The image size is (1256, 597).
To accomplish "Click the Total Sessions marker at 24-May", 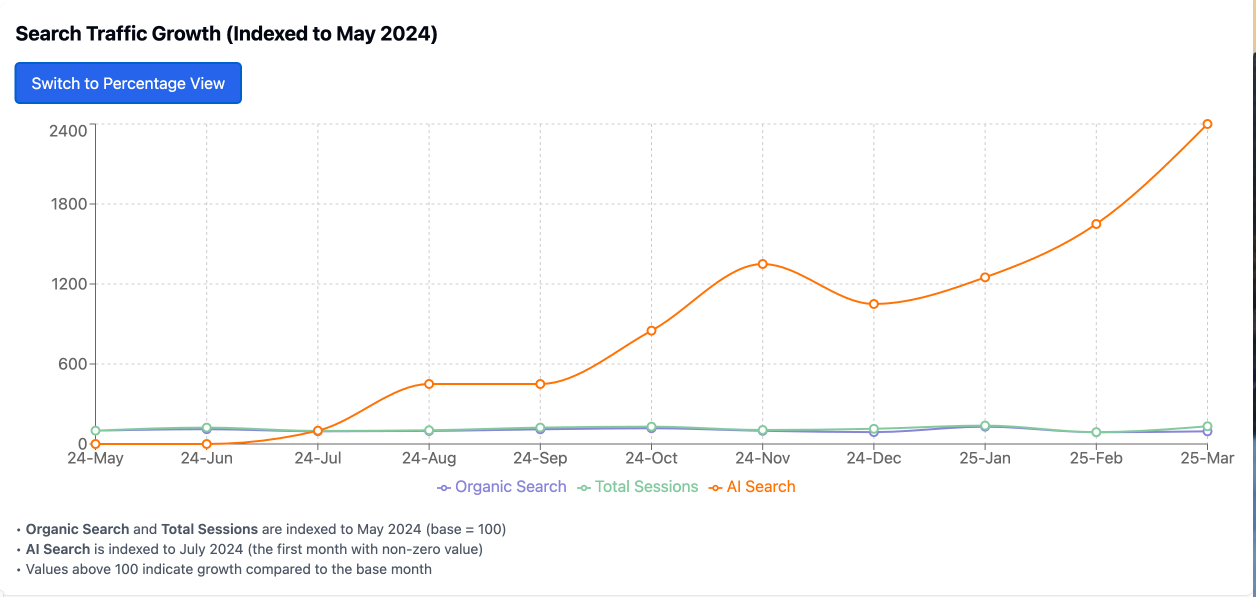I will click(94, 431).
